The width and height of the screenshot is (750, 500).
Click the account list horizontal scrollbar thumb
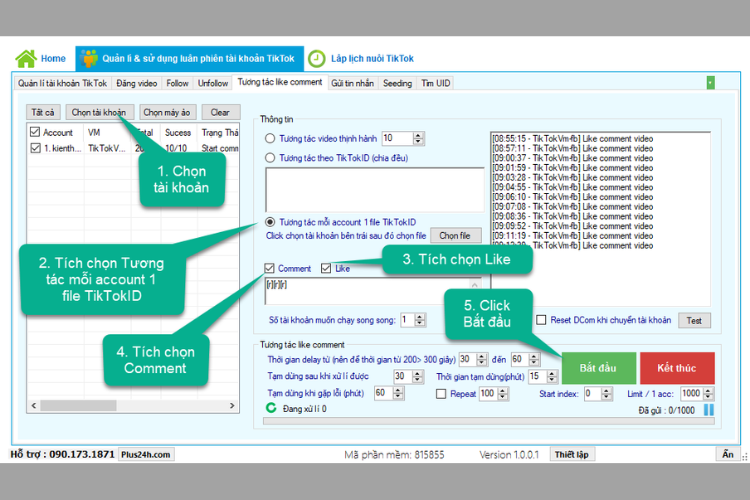coord(78,405)
